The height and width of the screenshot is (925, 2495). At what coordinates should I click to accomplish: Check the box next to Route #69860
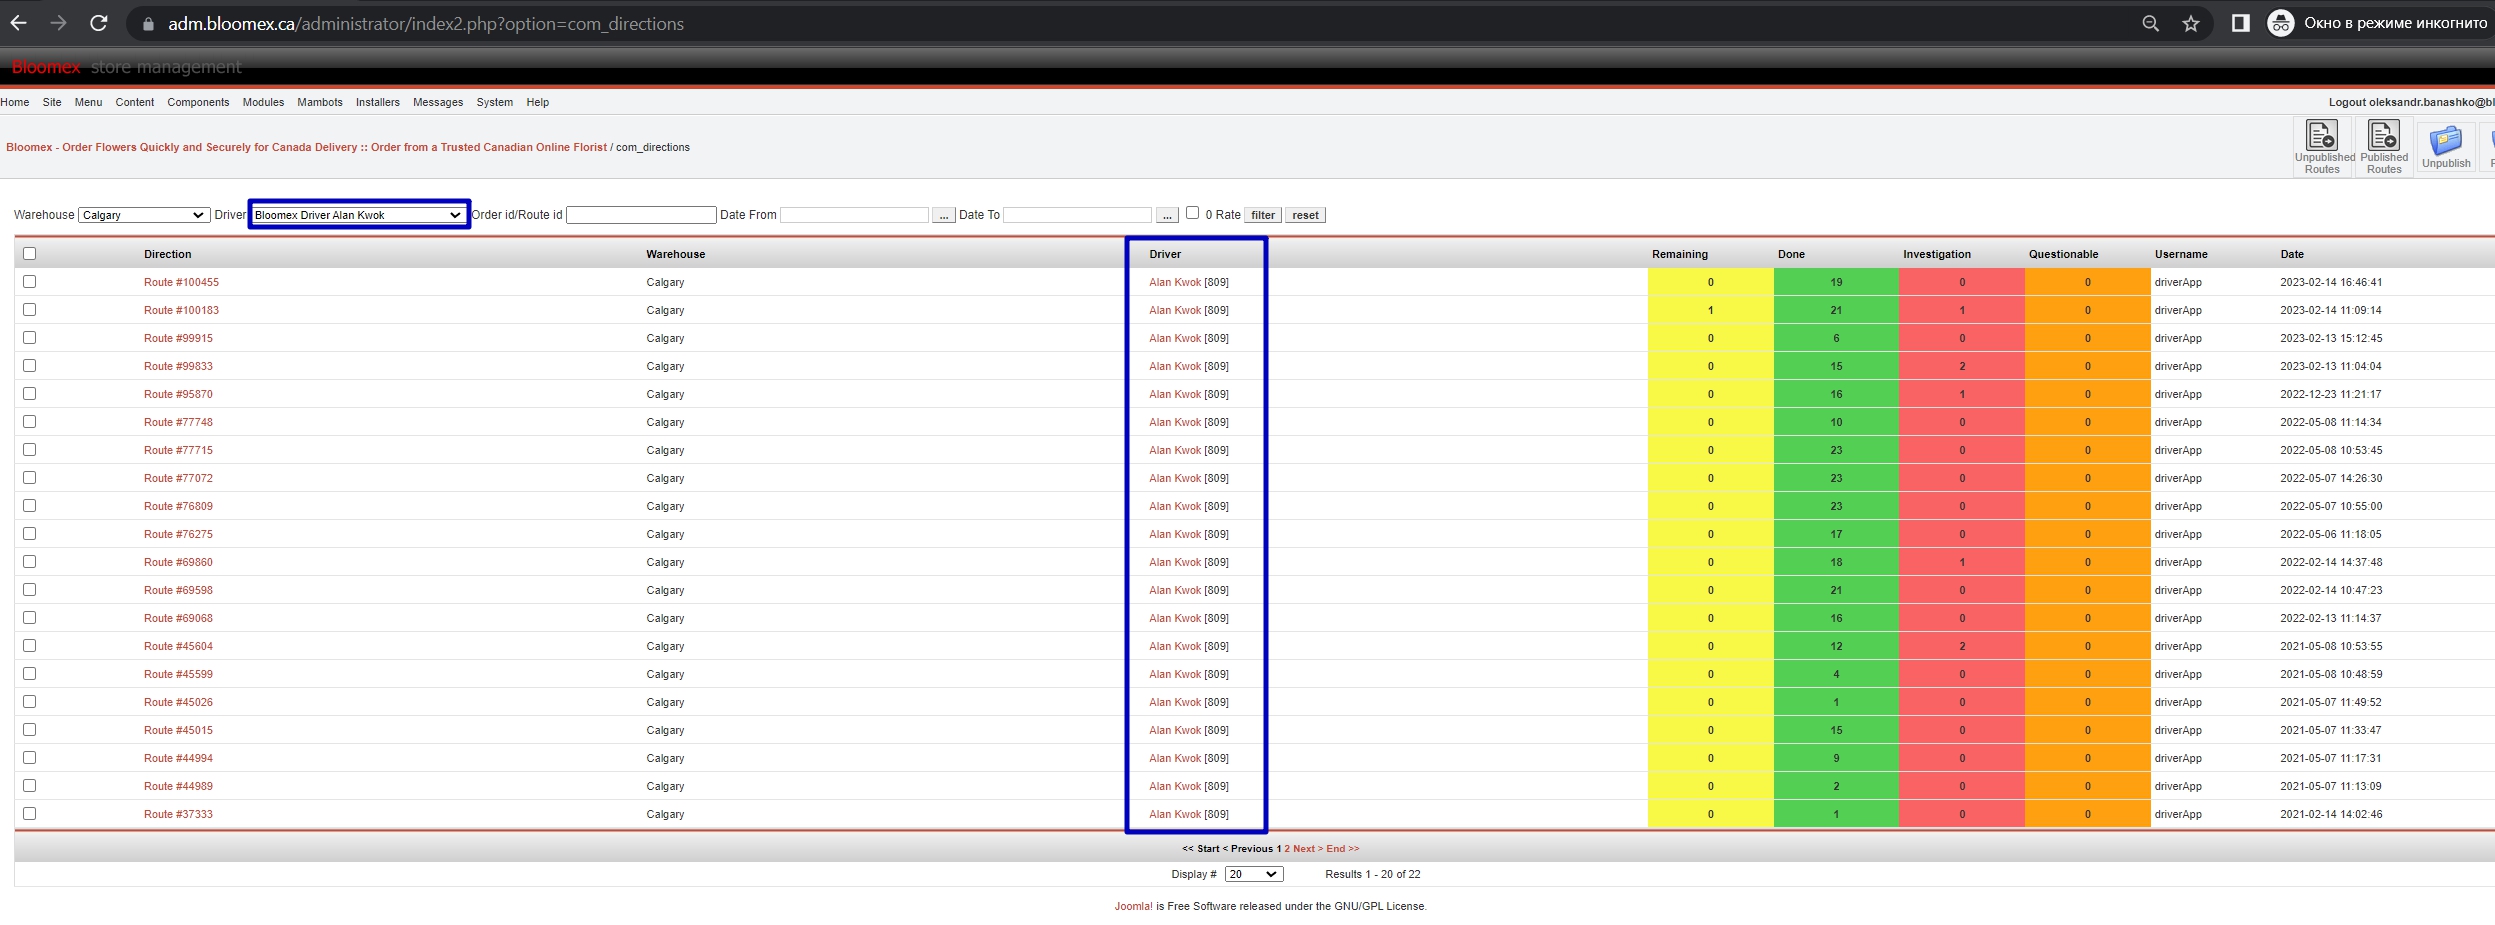pyautogui.click(x=29, y=561)
